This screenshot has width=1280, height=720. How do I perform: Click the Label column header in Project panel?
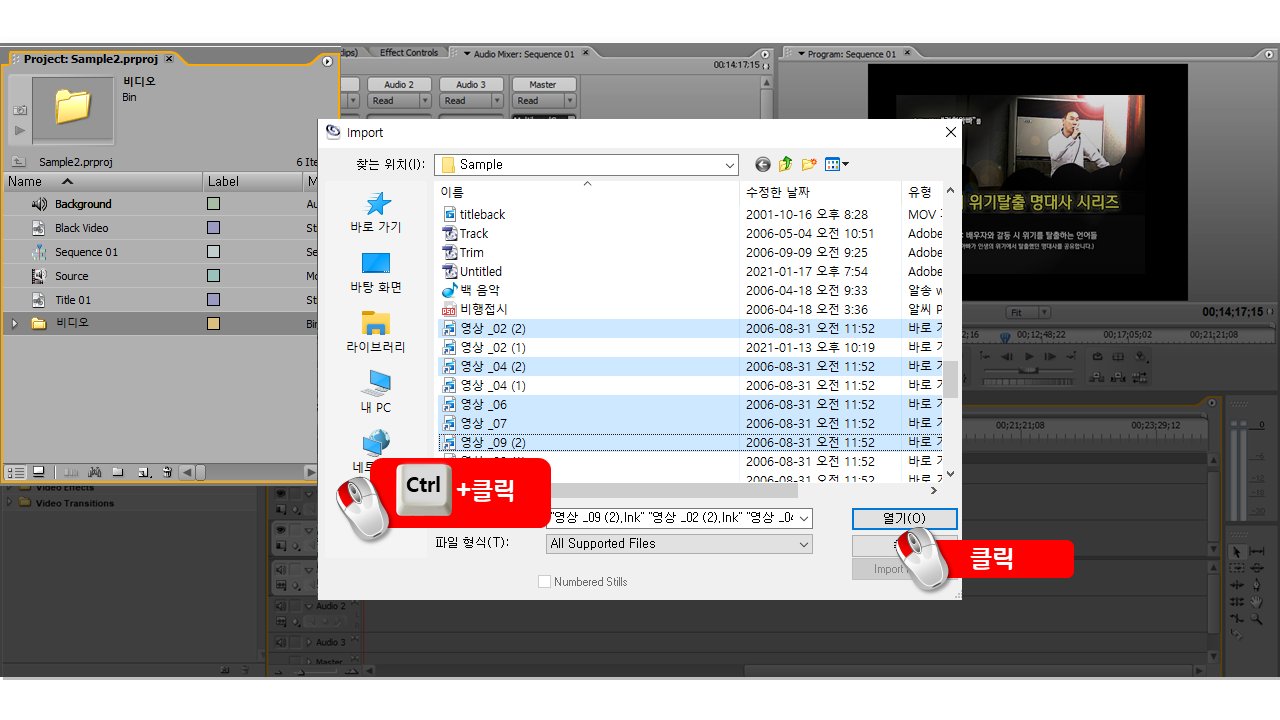coord(253,181)
